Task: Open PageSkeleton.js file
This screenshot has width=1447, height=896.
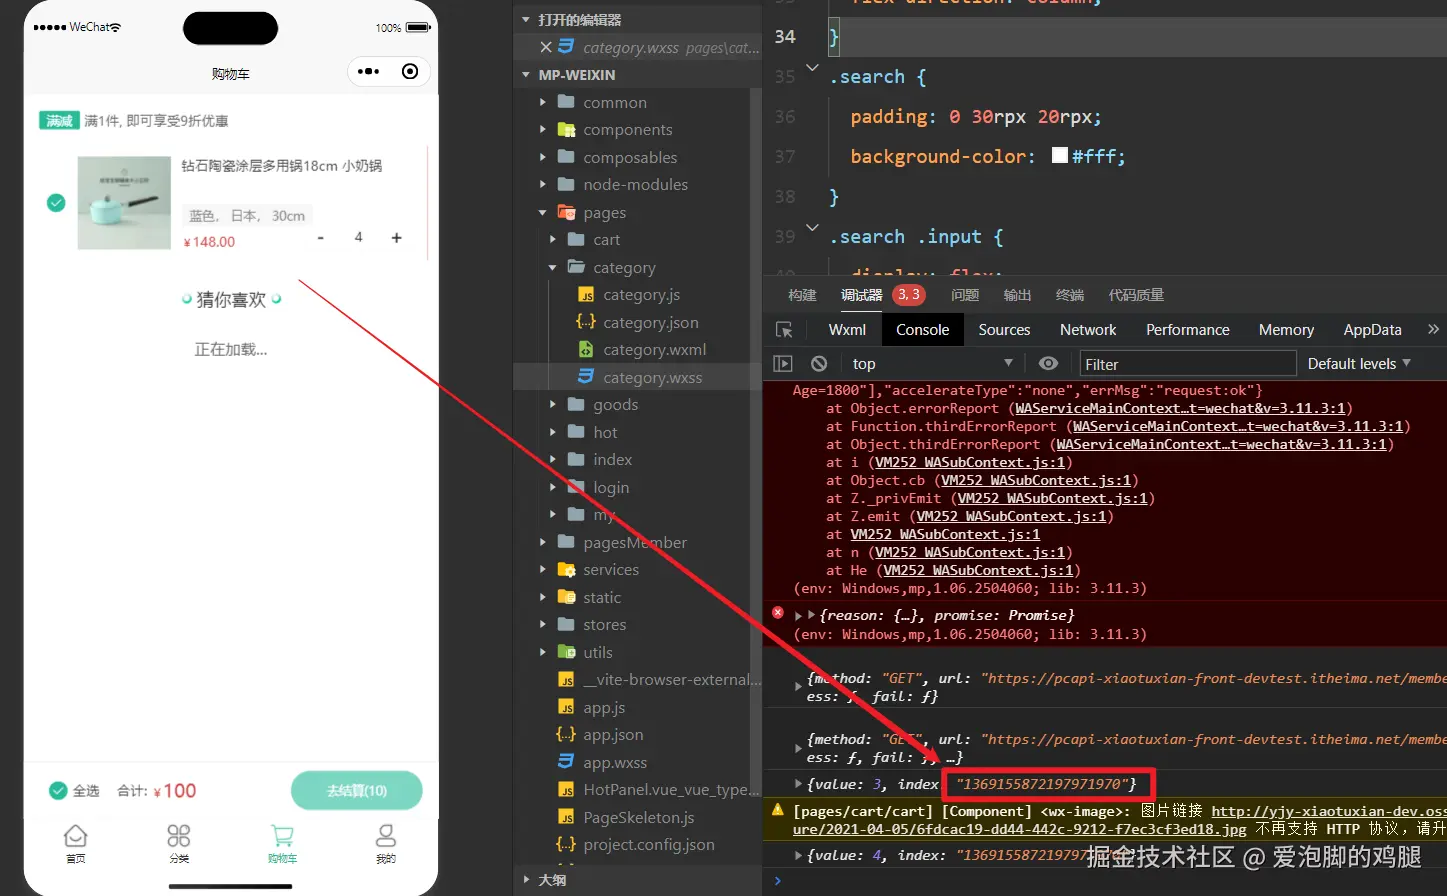Action: (x=639, y=818)
